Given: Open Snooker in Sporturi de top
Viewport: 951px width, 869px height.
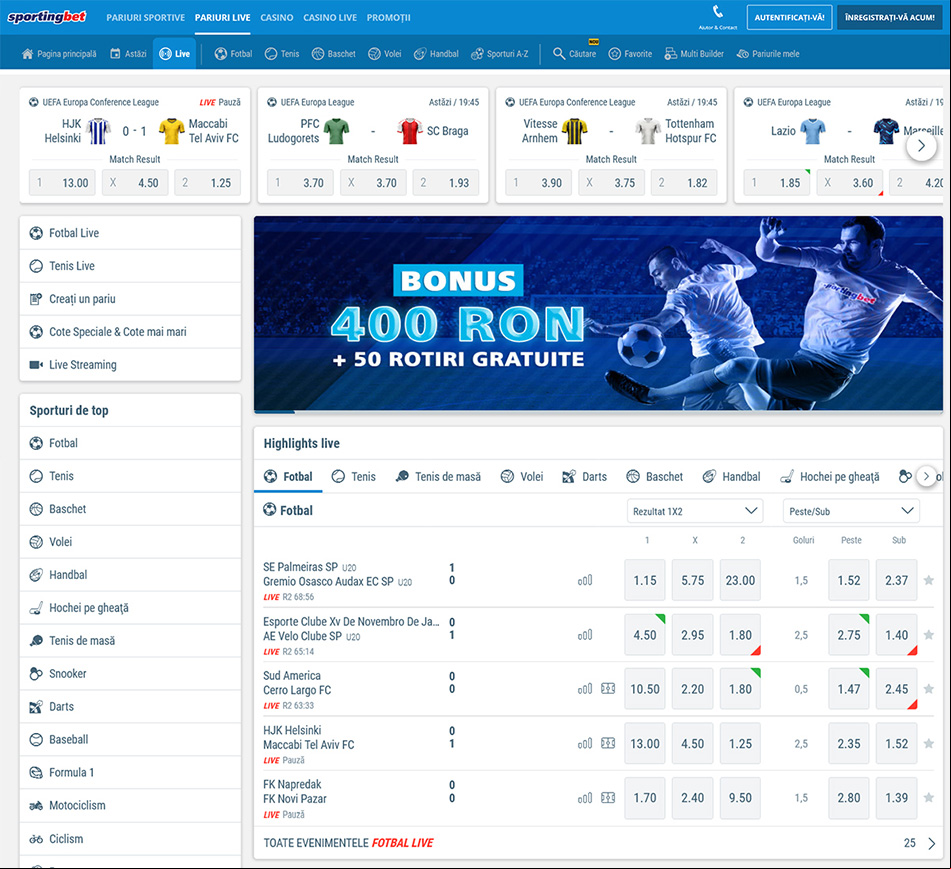Looking at the screenshot, I should click(x=130, y=674).
